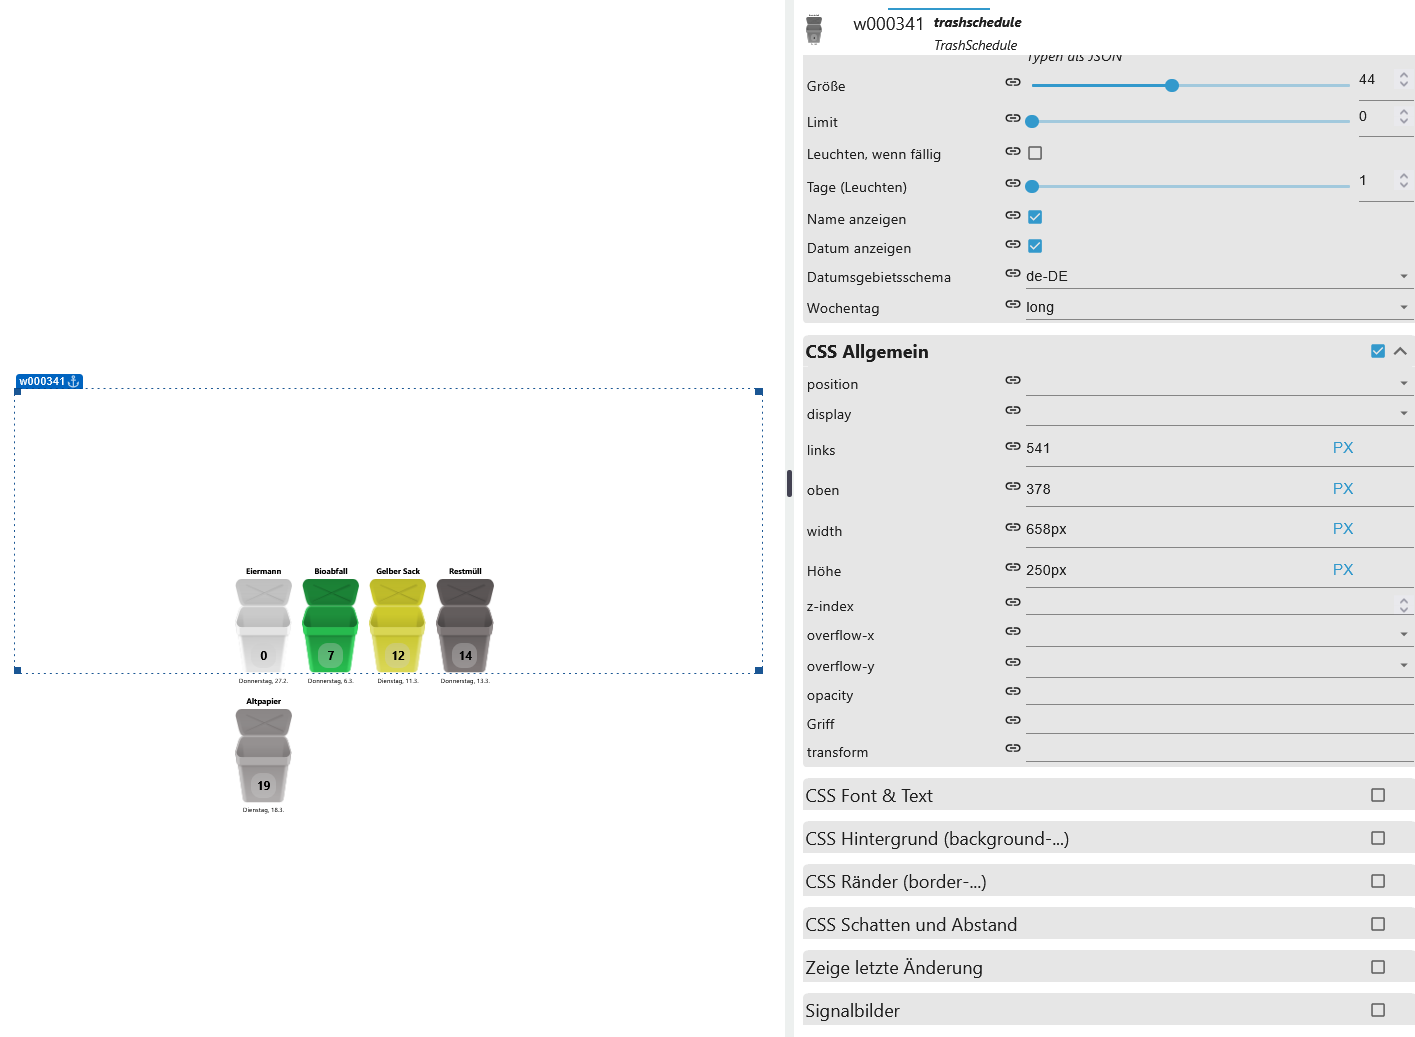Click link icon for overflow-x property
The width and height of the screenshot is (1415, 1037).
(x=1013, y=631)
